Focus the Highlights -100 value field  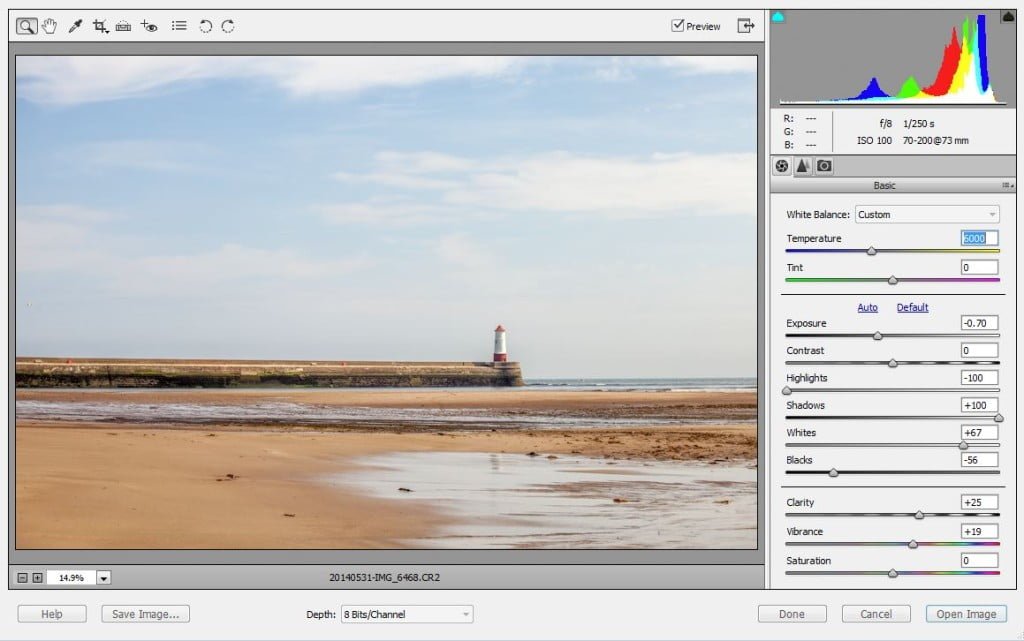[980, 378]
